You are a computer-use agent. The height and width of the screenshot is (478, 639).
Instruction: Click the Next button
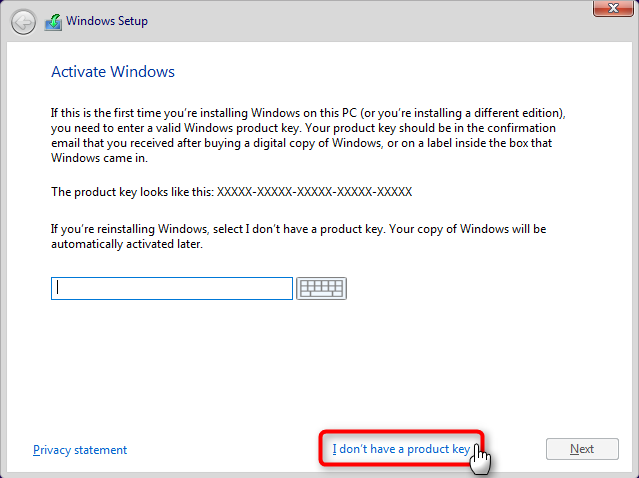click(x=582, y=449)
